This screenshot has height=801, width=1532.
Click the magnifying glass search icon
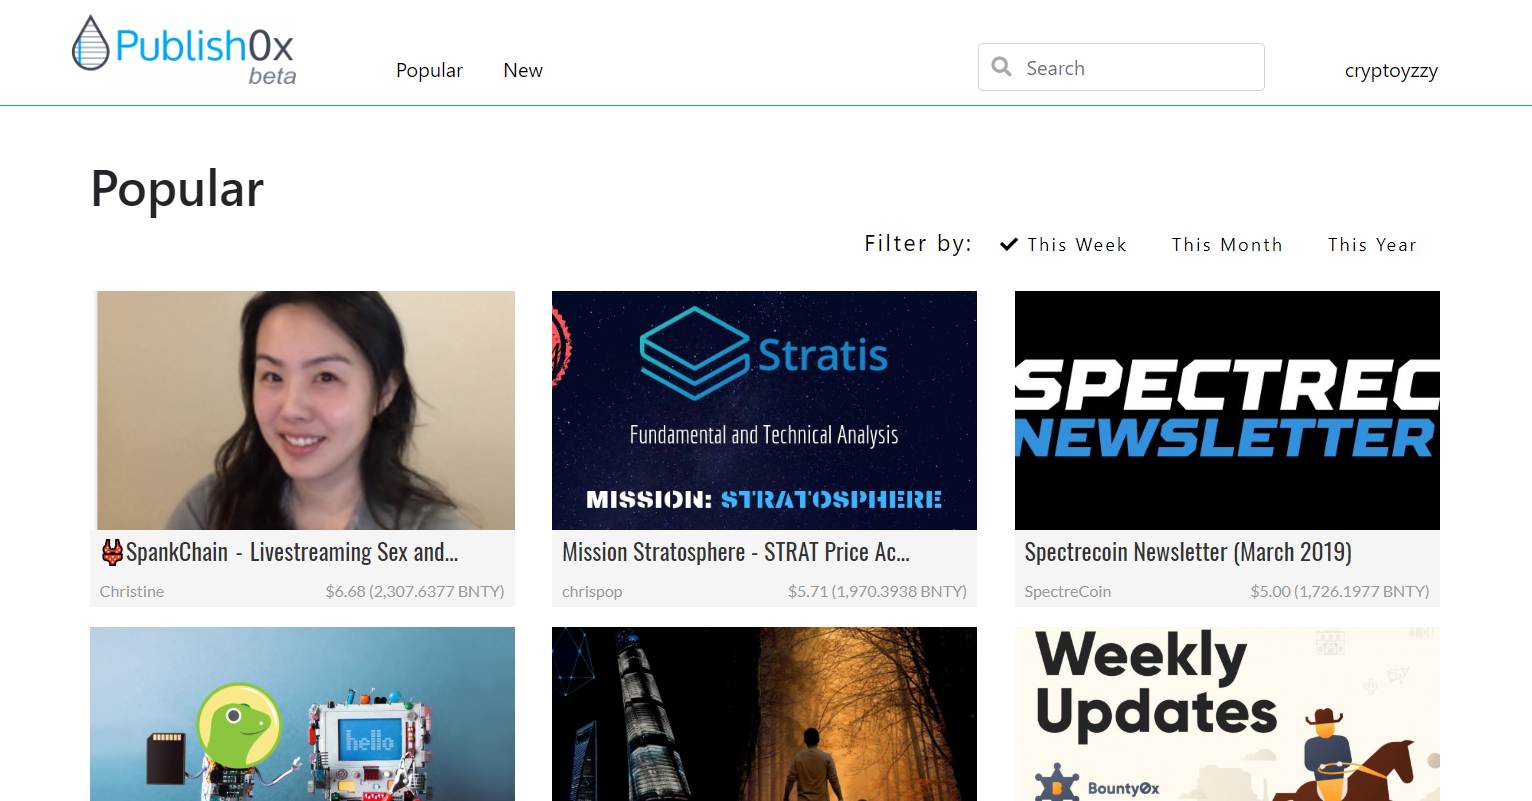(x=1001, y=67)
